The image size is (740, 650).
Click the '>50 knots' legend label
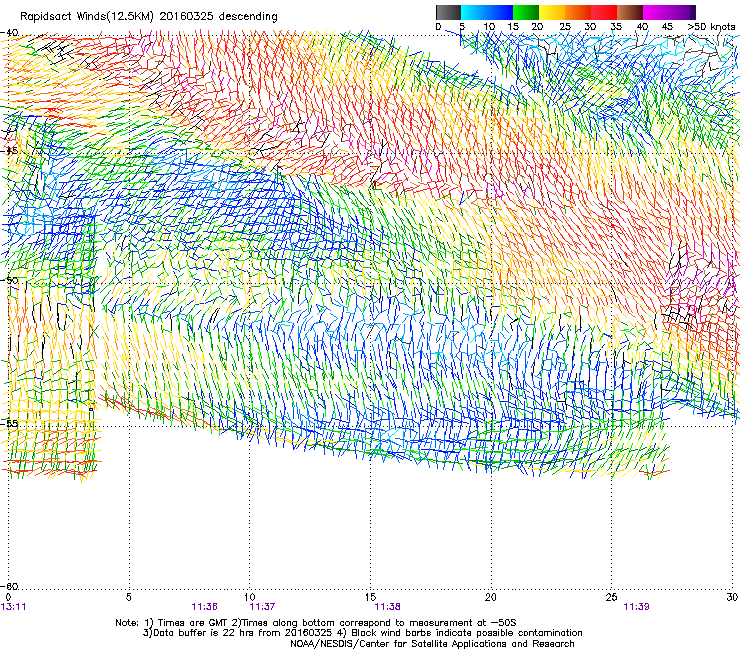click(x=712, y=27)
